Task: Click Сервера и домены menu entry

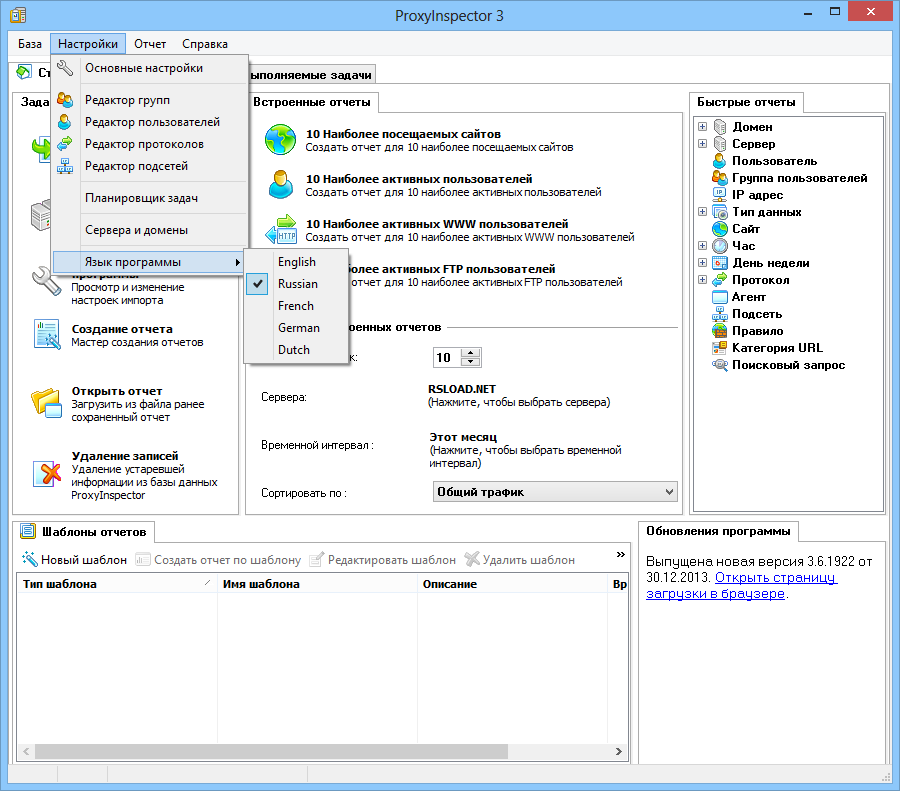Action: [x=150, y=230]
